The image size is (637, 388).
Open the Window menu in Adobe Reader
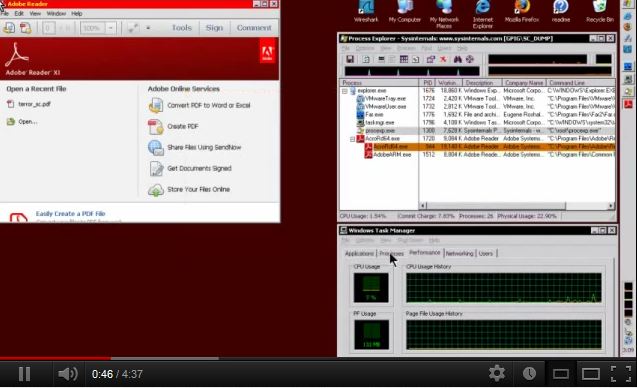(56, 13)
